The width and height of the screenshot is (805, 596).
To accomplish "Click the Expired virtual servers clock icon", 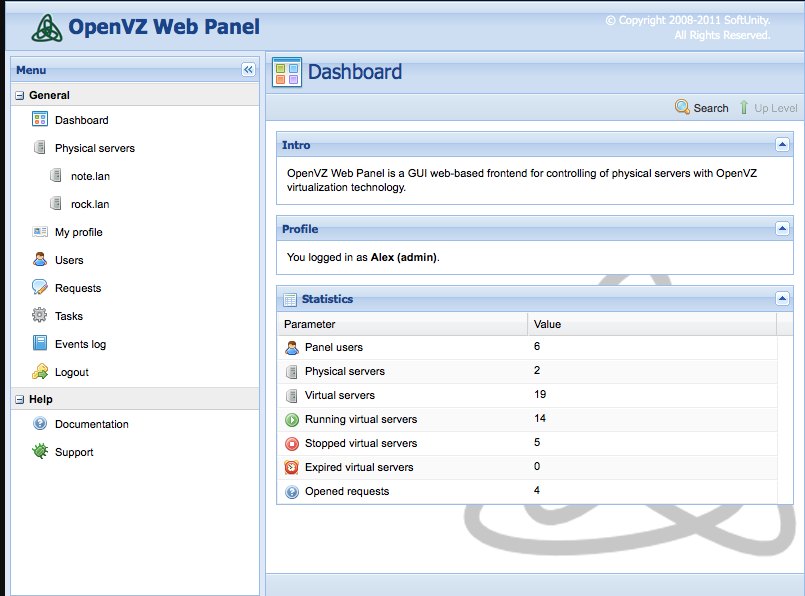I will tap(292, 467).
